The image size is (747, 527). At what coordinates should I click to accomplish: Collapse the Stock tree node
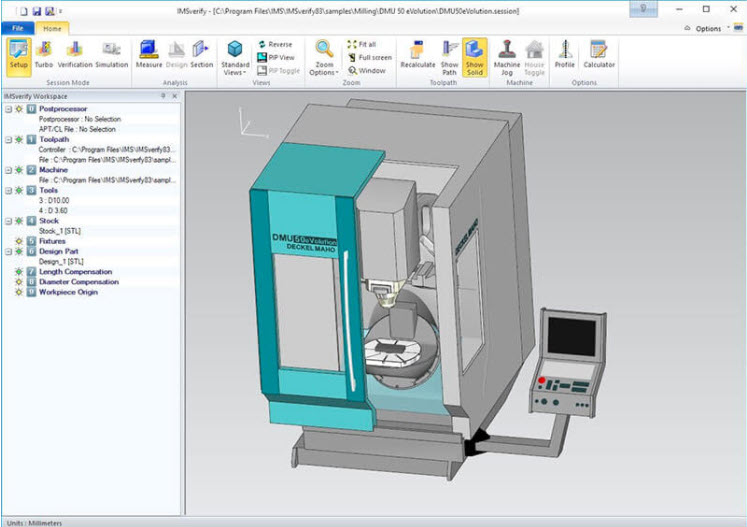8,221
